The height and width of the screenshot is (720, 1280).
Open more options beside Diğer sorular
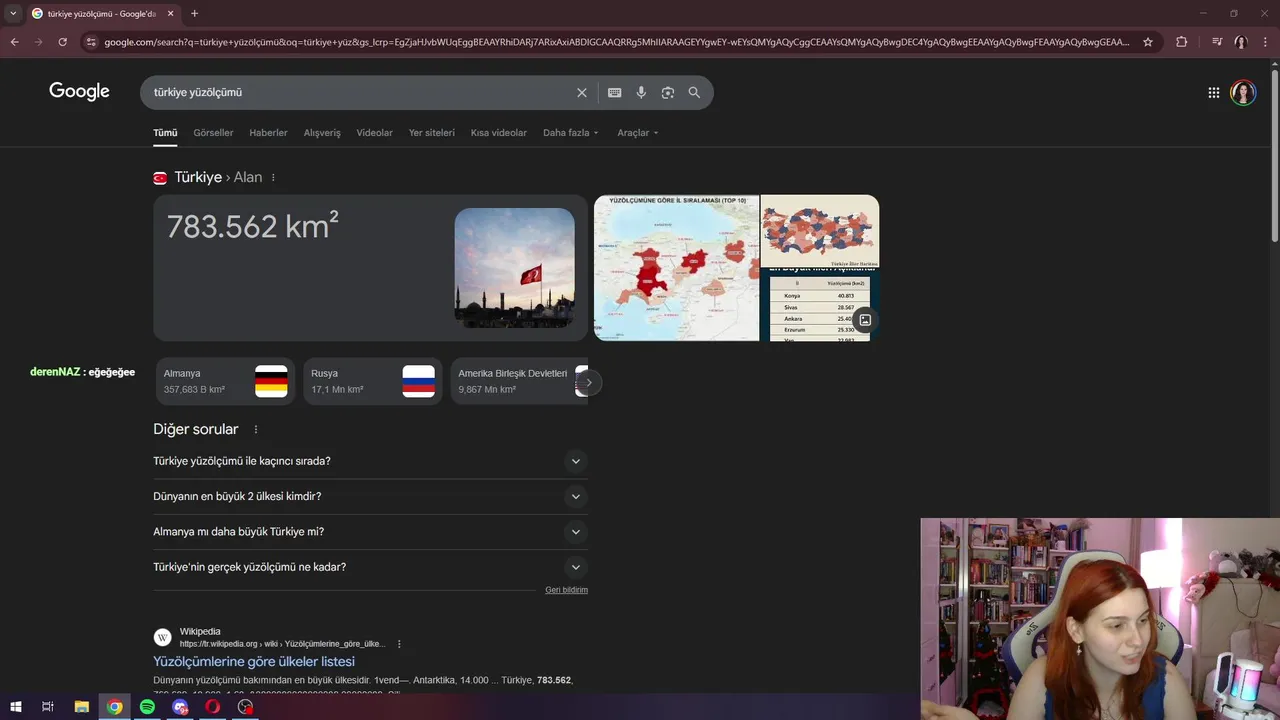pos(256,429)
